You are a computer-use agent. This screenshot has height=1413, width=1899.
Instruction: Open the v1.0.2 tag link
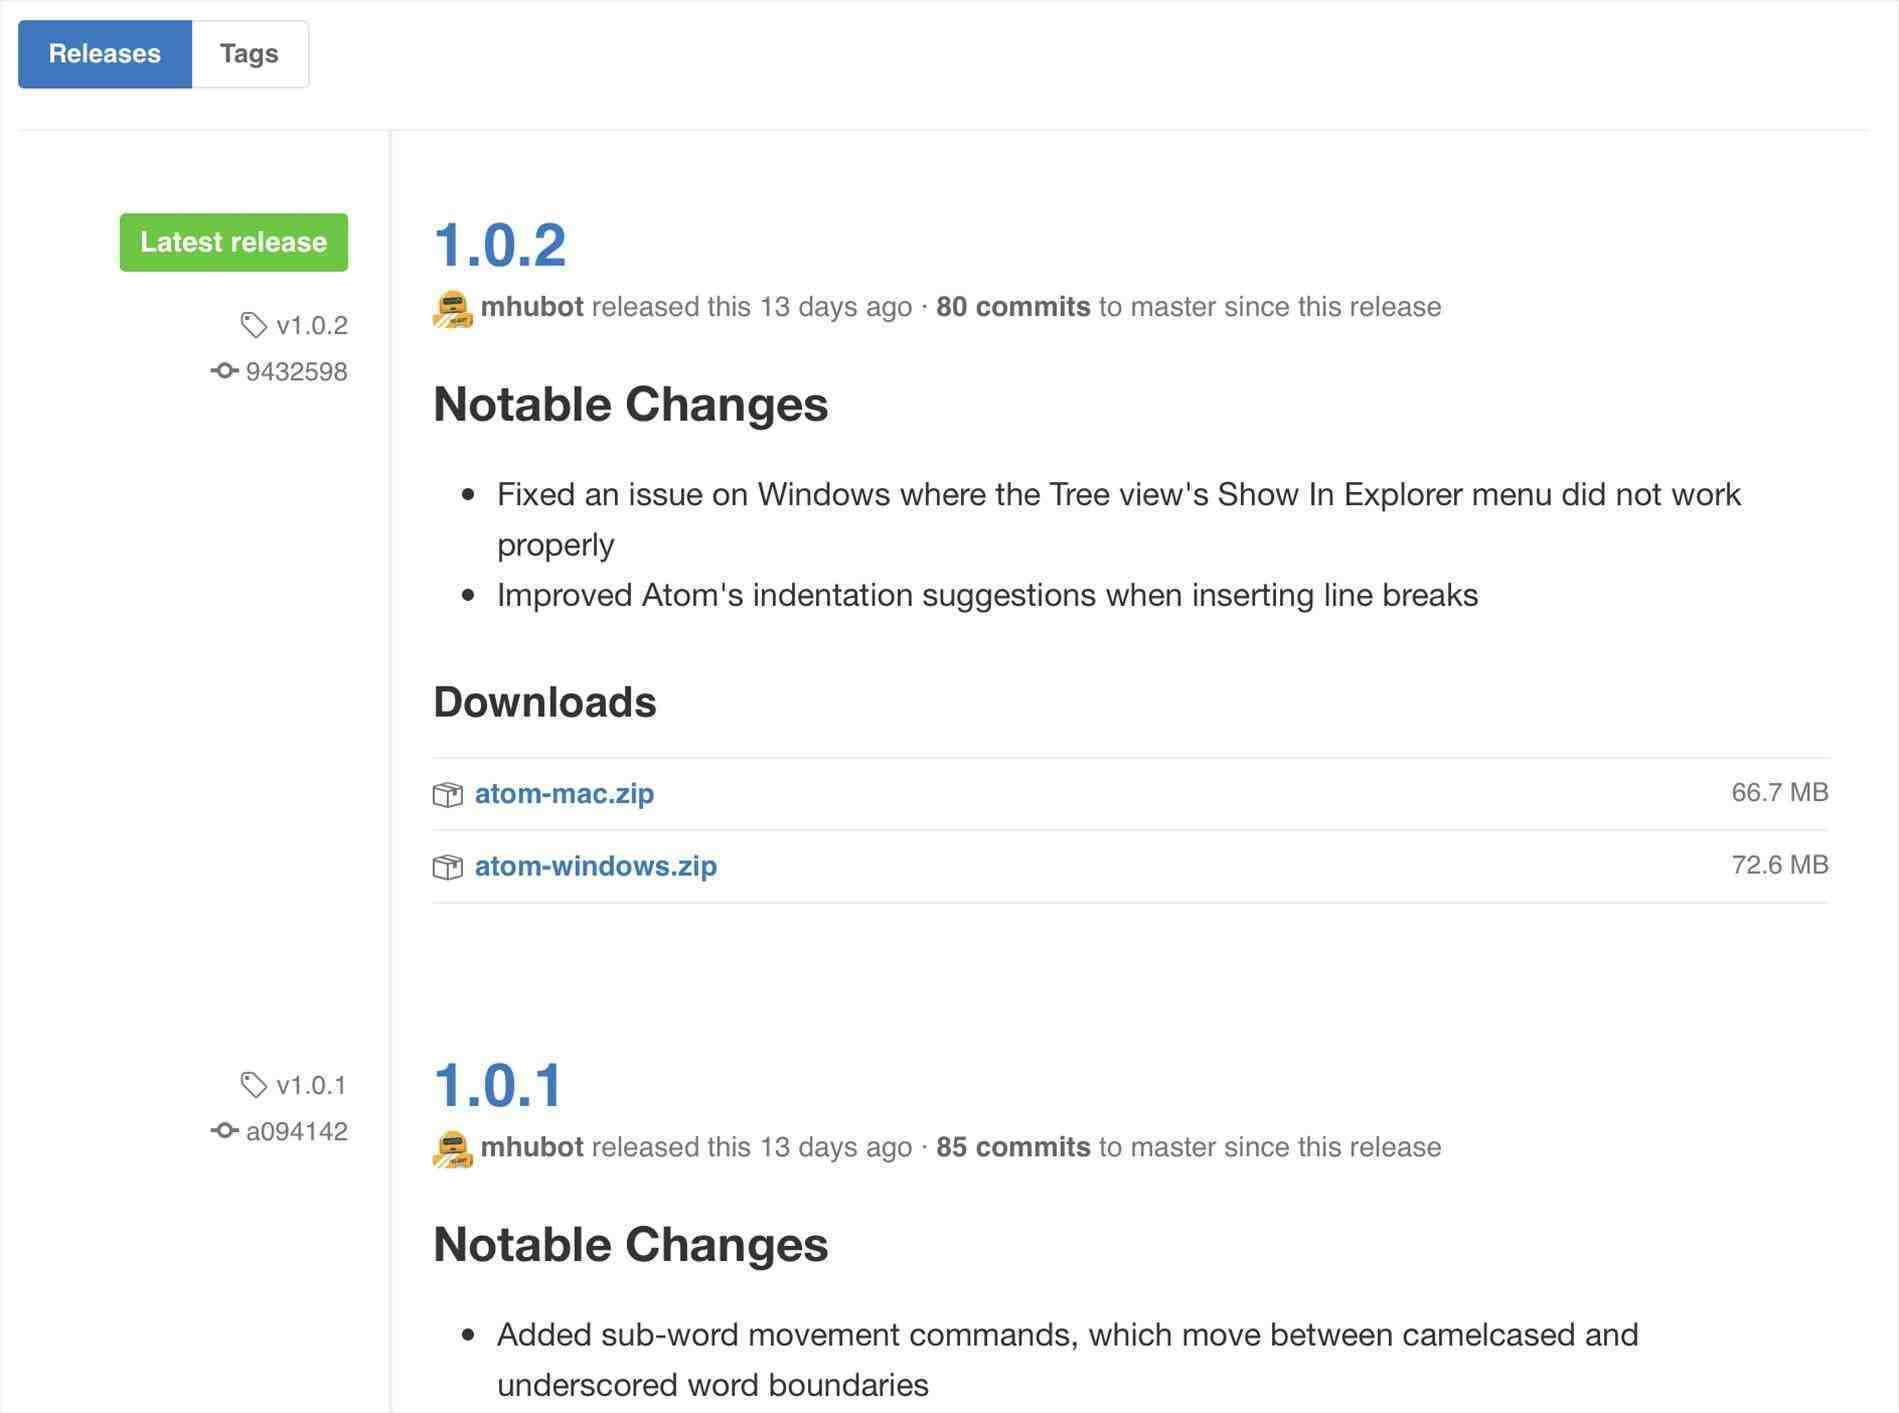[312, 325]
